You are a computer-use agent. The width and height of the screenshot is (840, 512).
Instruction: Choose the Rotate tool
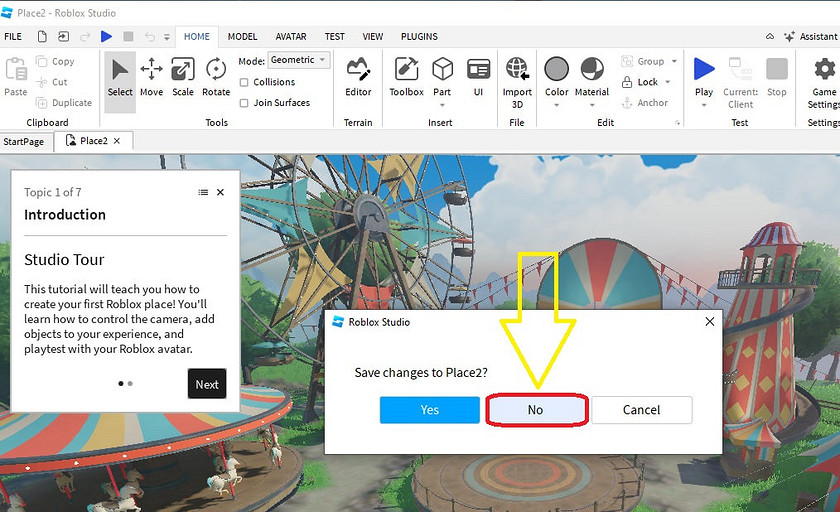point(216,77)
